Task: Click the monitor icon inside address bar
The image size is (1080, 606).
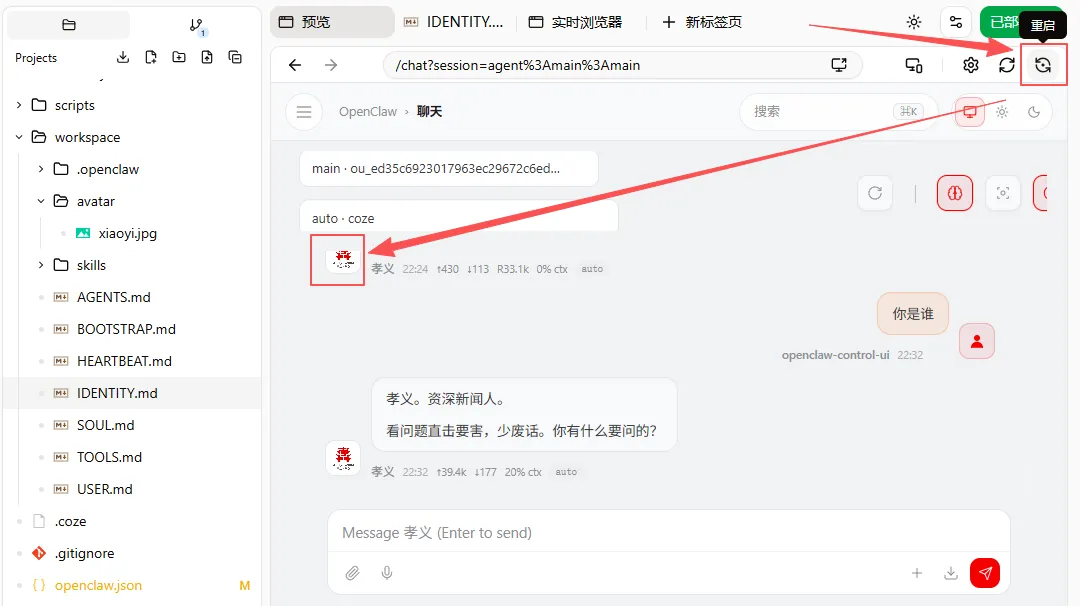Action: (839, 65)
